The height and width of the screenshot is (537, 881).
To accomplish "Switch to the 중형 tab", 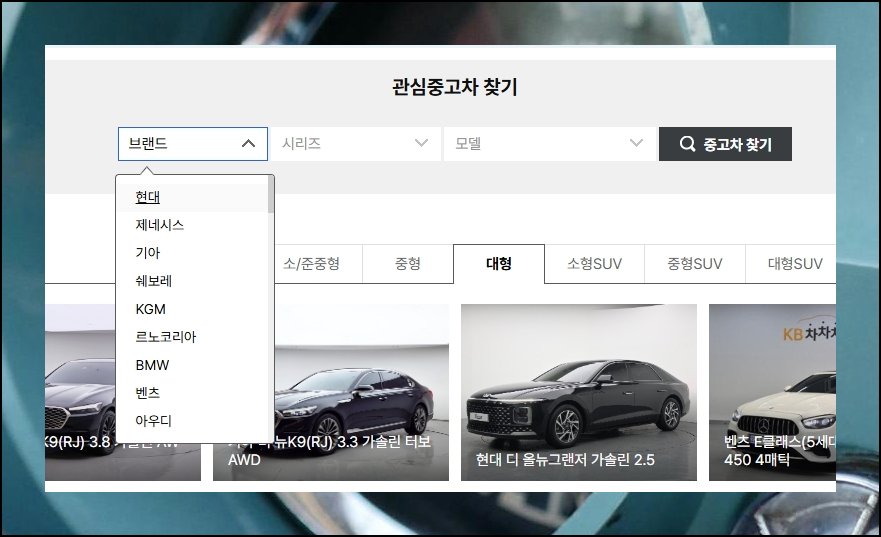I will click(408, 263).
